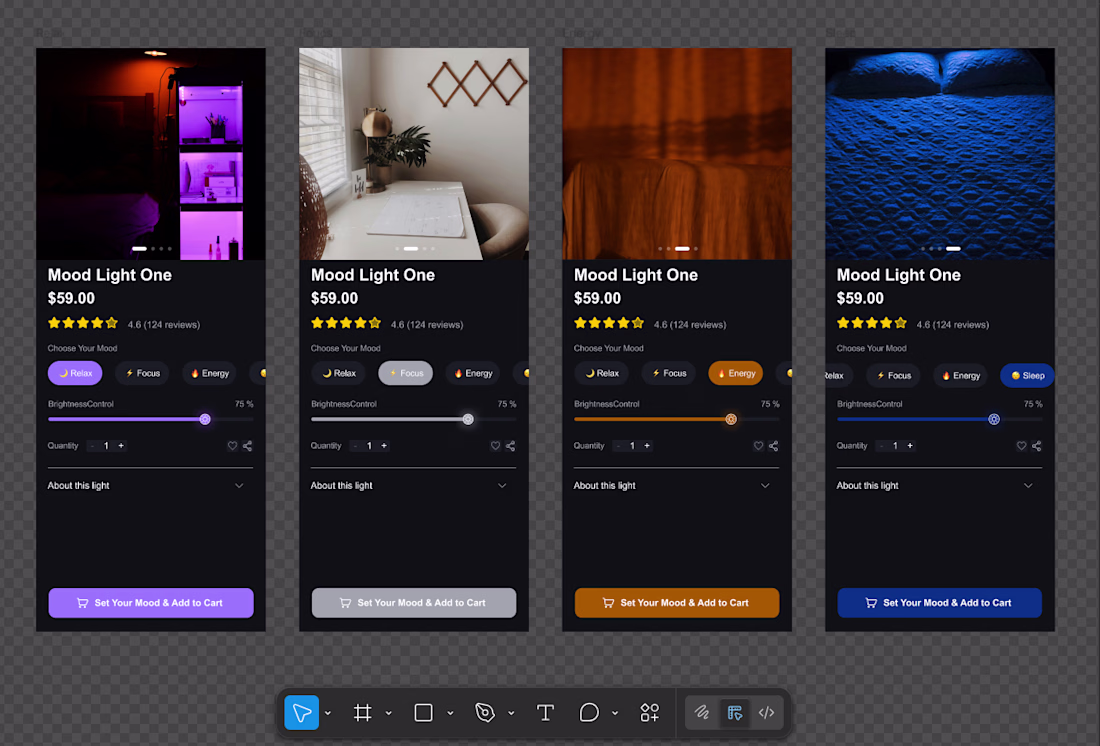Decrease quantity with minus in blue card
This screenshot has width=1100, height=746.
tap(881, 446)
